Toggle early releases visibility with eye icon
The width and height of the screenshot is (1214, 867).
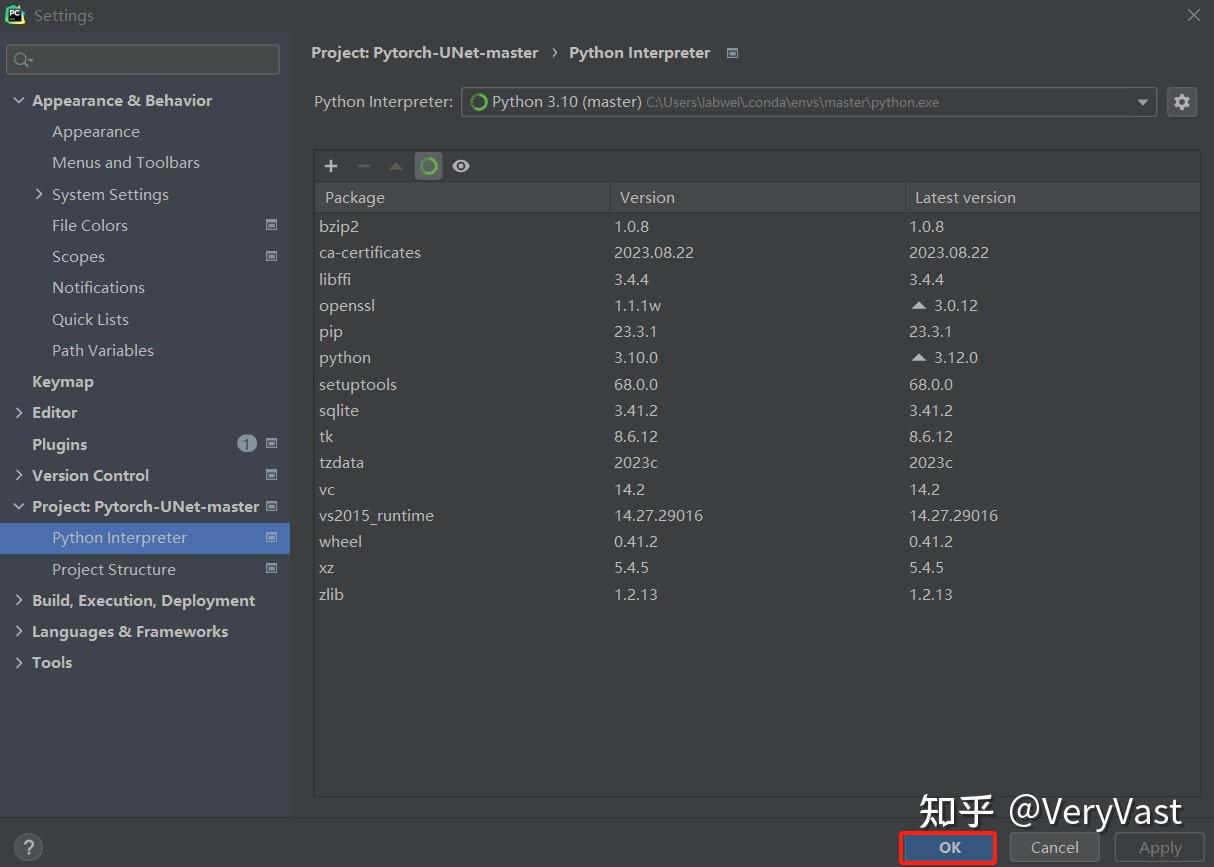461,166
